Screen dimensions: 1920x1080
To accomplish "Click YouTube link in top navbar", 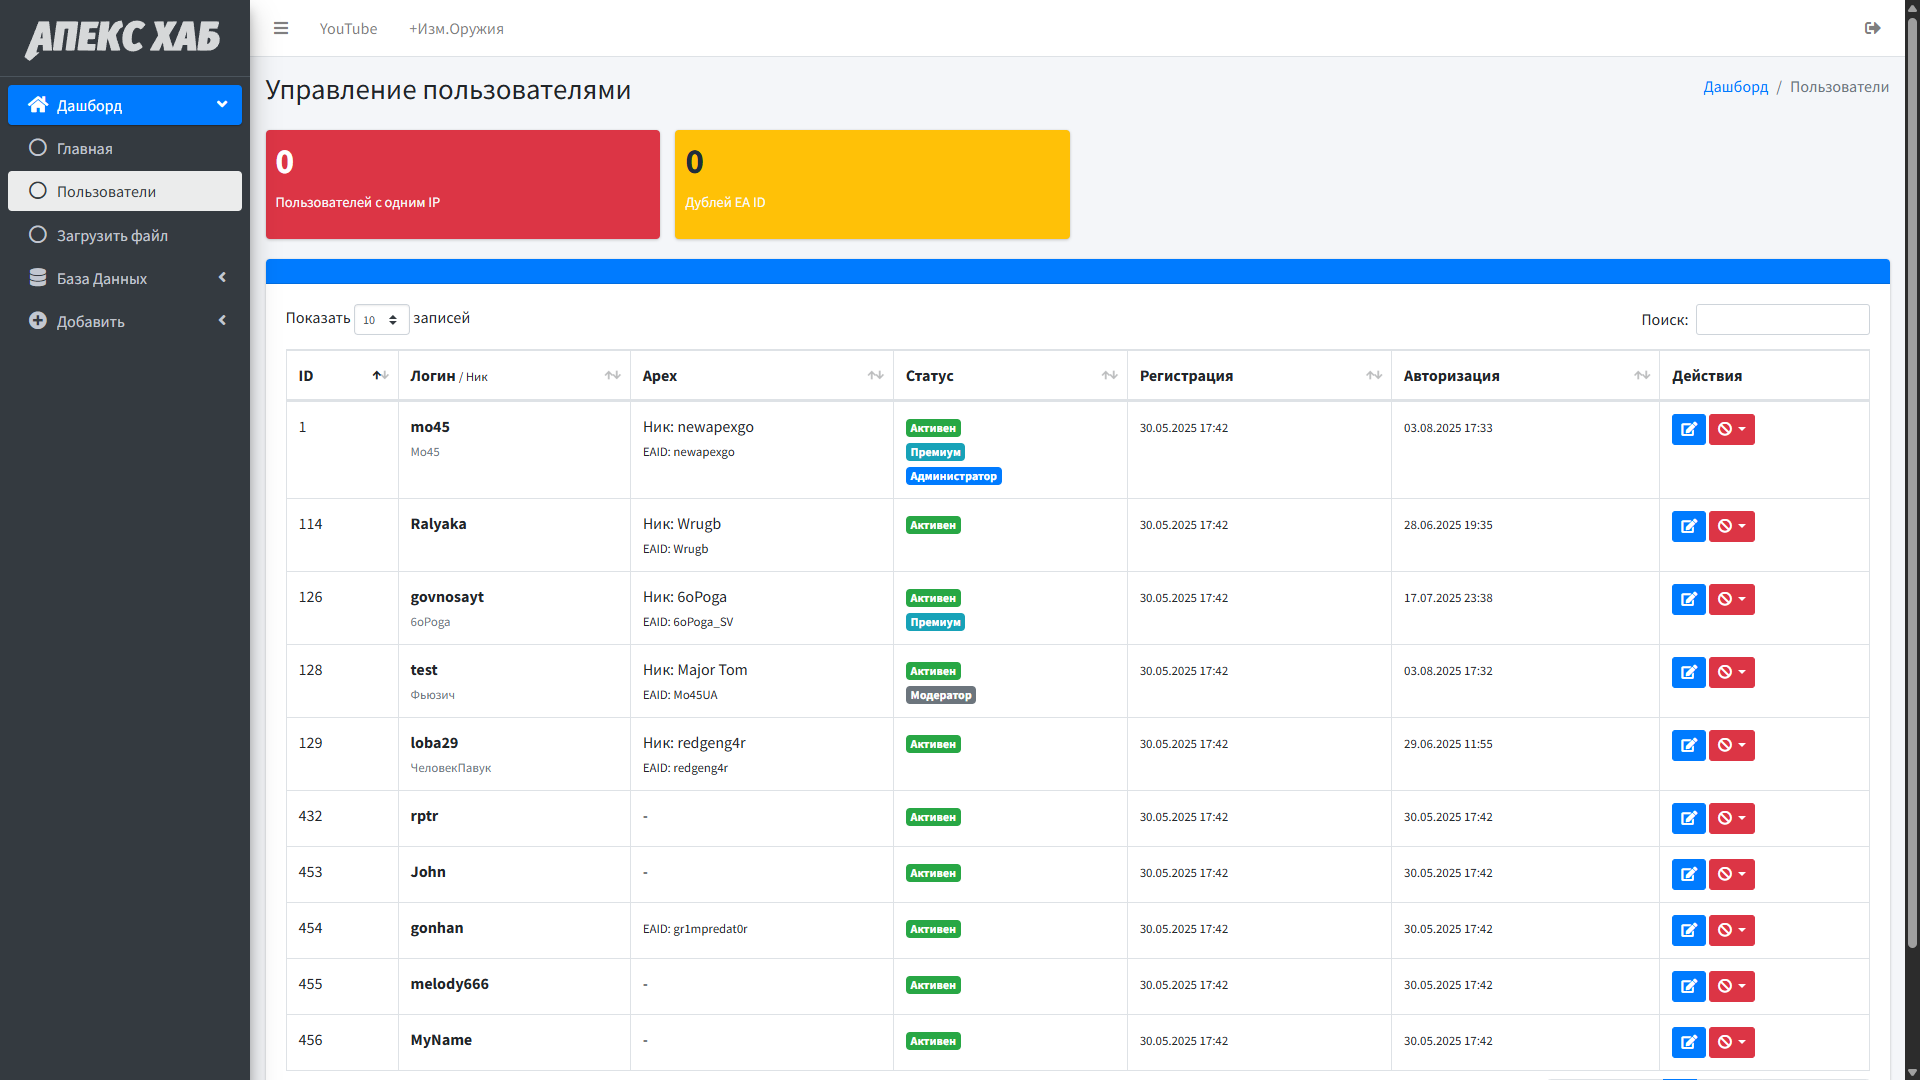I will [x=348, y=29].
